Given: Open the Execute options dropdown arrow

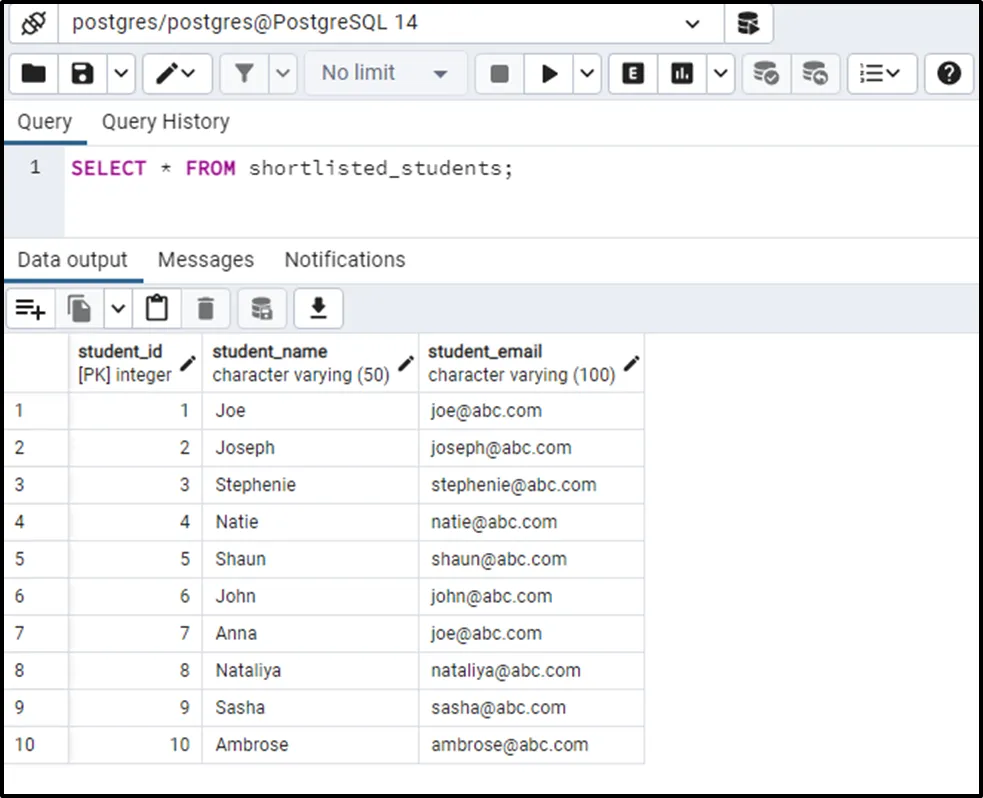Looking at the screenshot, I should 587,73.
